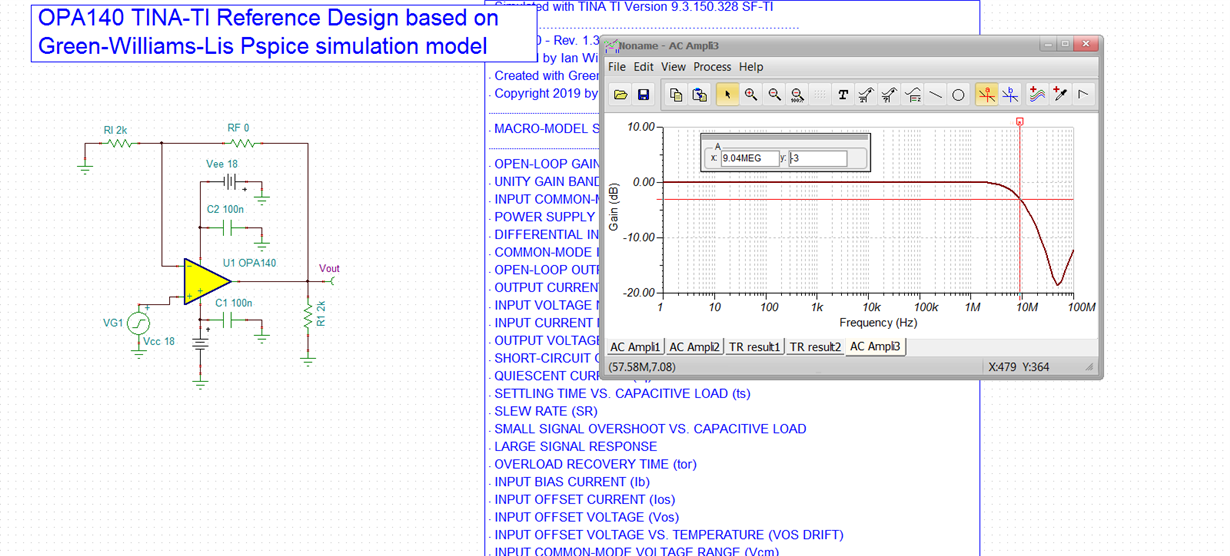Click the cursor y value field -3
Screen dimensions: 1230x556
click(818, 158)
